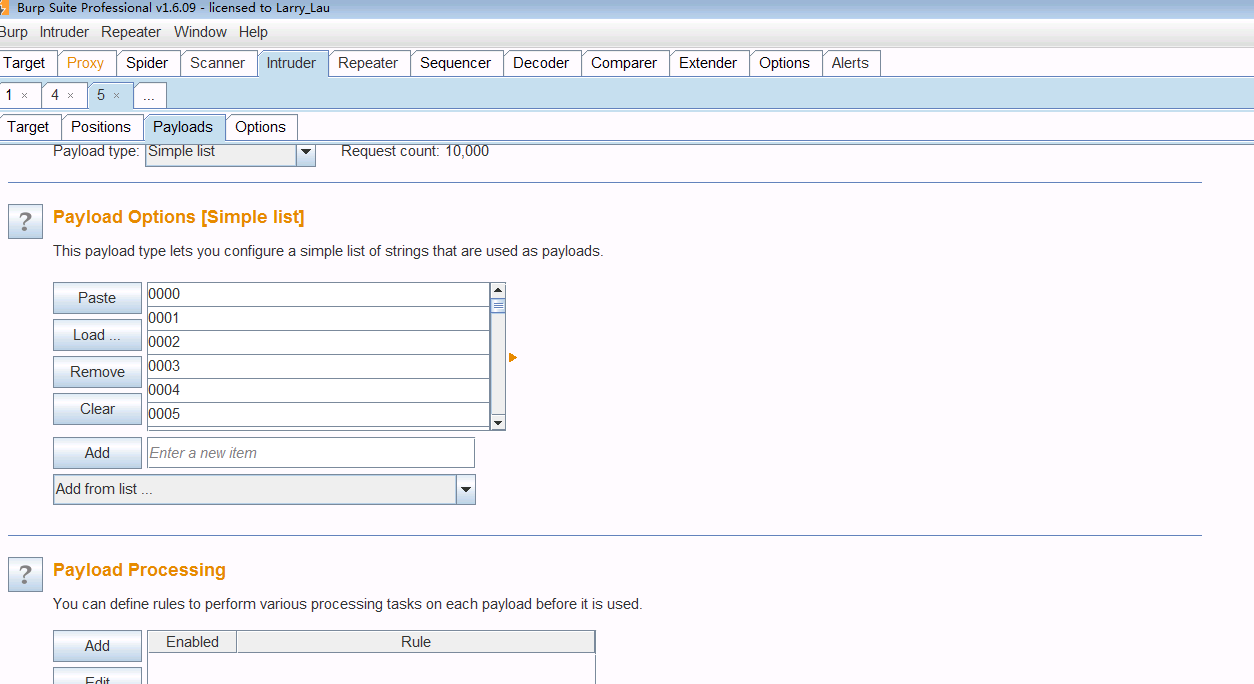Switch to the Extender tab
Image resolution: width=1254 pixels, height=684 pixels.
(708, 63)
